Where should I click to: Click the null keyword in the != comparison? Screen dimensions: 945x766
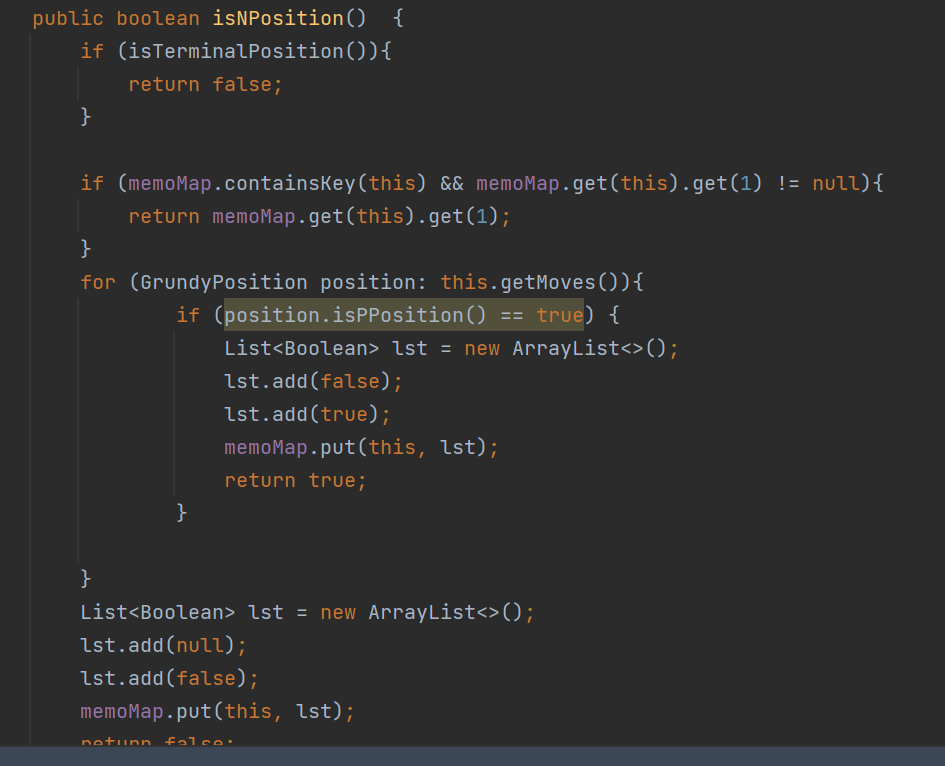pos(835,184)
